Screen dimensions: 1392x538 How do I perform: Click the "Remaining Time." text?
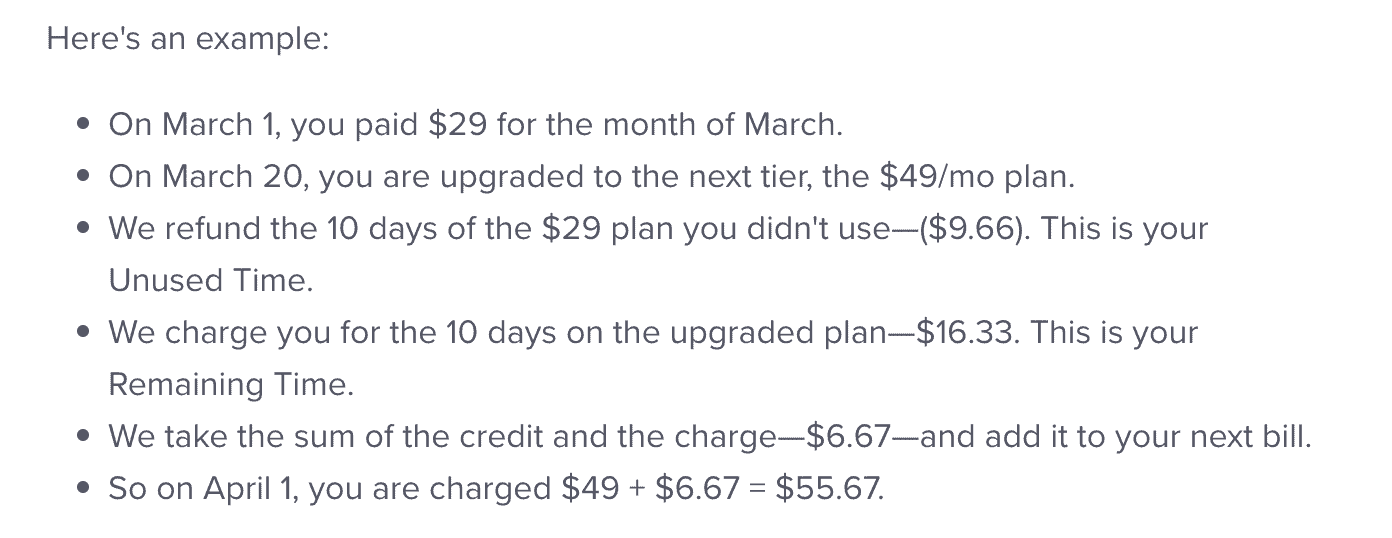(x=231, y=385)
